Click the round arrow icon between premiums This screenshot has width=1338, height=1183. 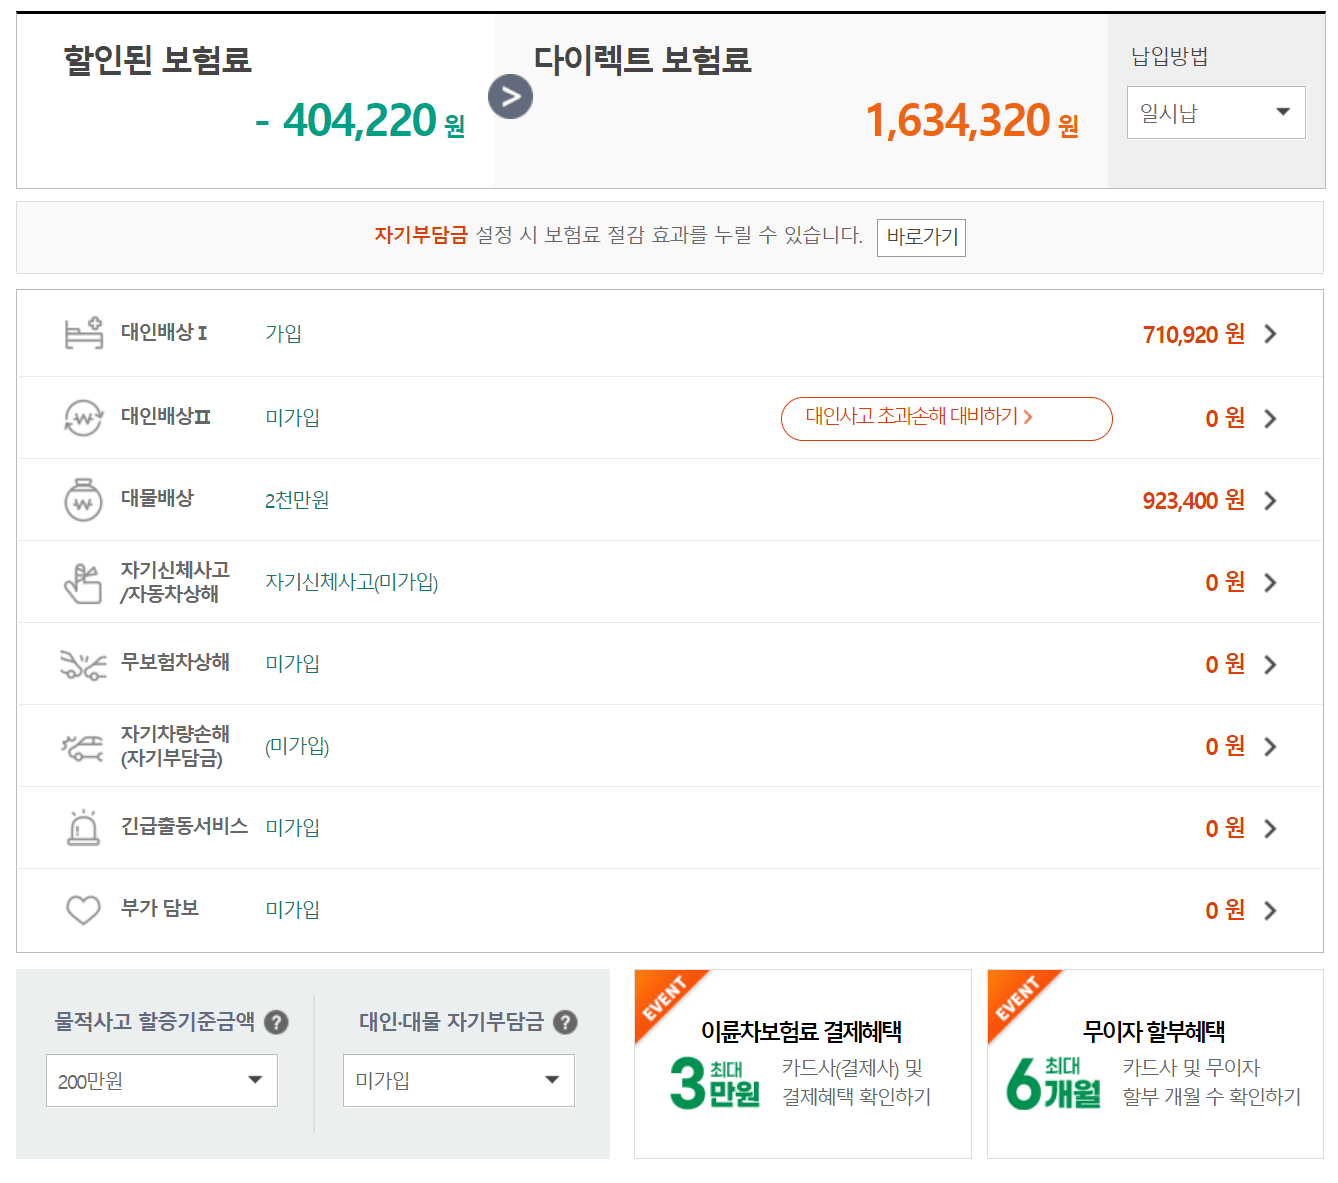(x=511, y=97)
